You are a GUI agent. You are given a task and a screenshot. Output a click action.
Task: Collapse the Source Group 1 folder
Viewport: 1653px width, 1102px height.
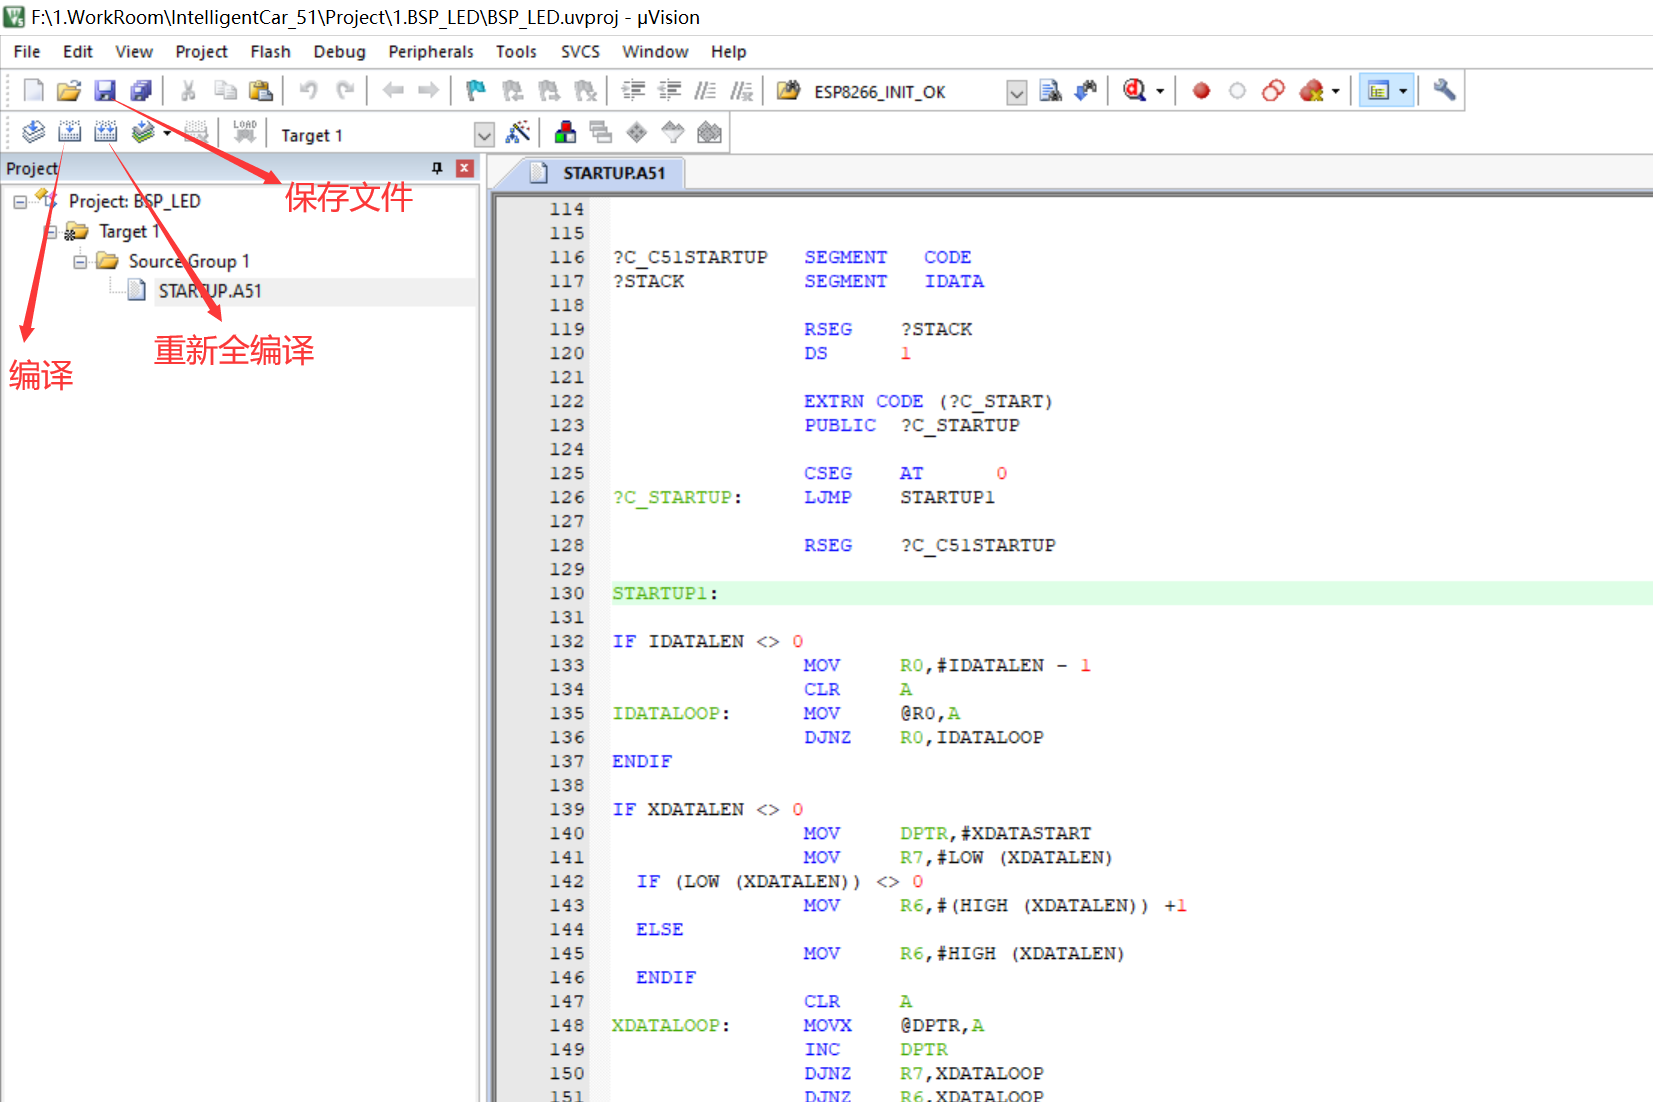[x=80, y=262]
